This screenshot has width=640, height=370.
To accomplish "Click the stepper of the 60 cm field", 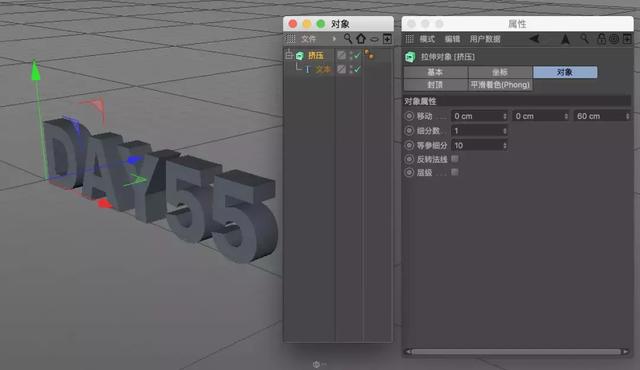I will pyautogui.click(x=628, y=116).
